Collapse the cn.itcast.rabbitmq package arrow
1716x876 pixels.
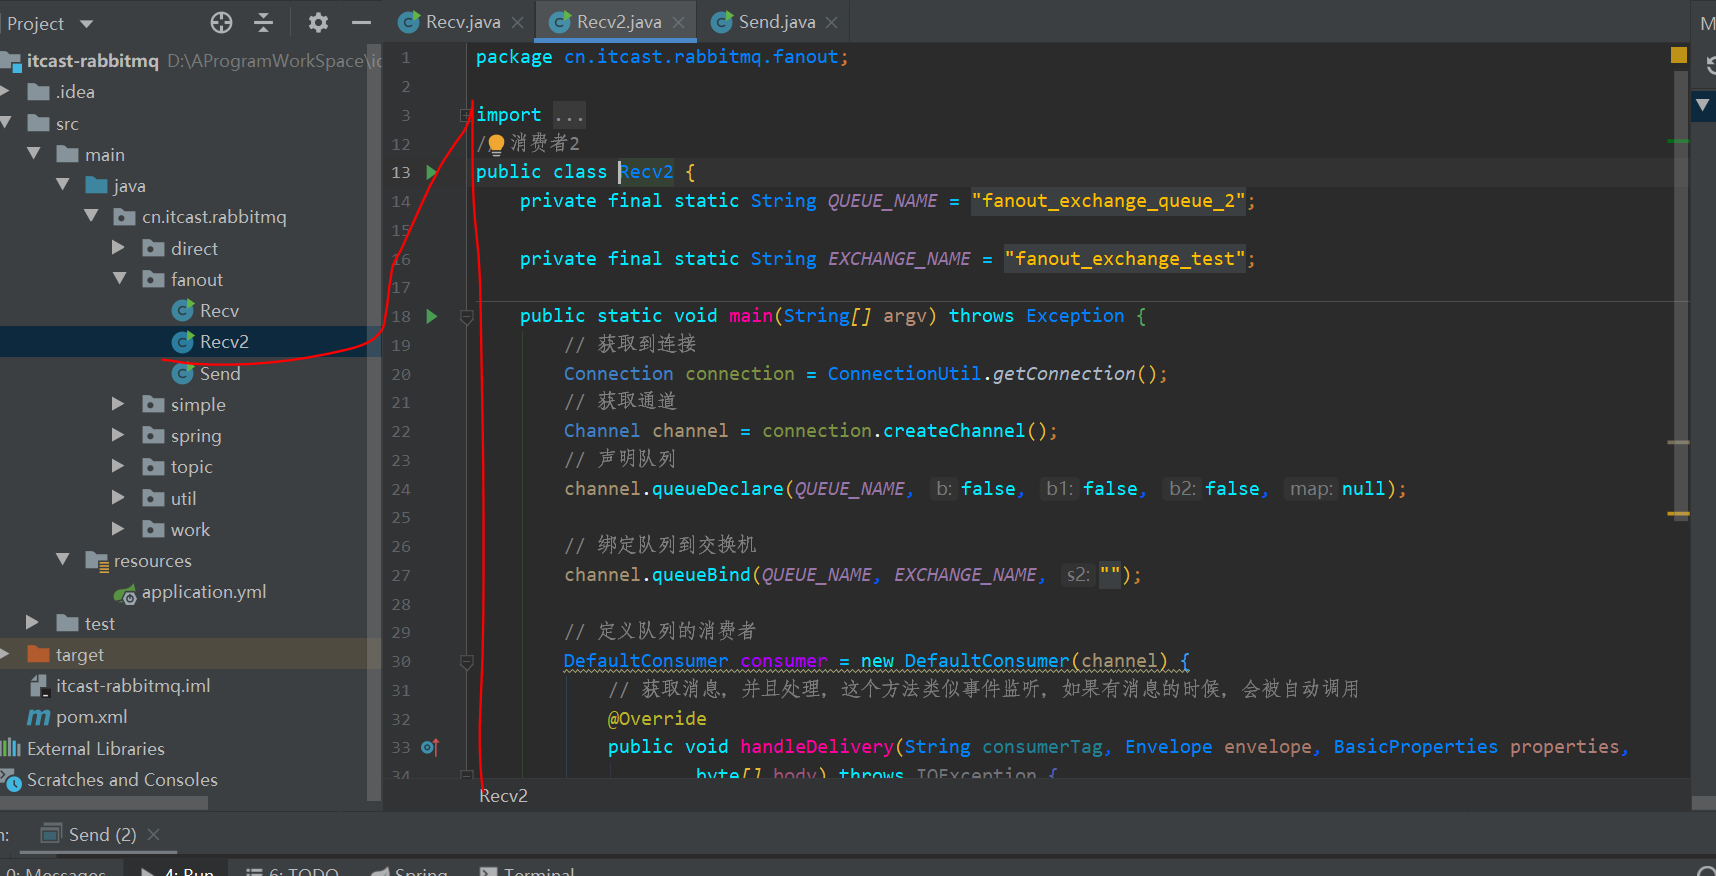tap(92, 216)
